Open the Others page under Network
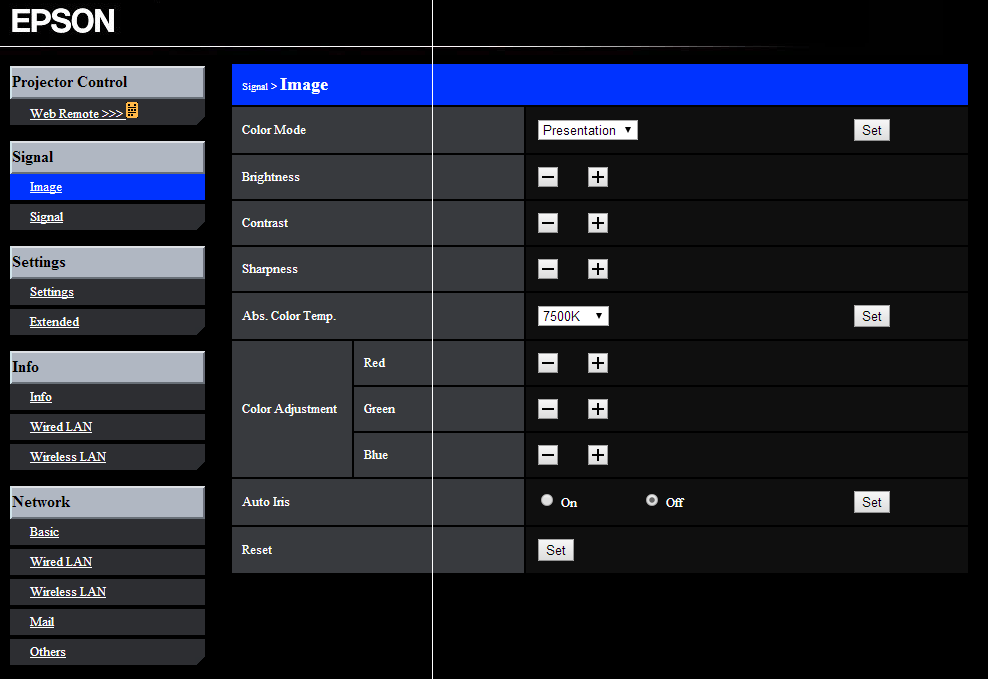Screen dimensions: 988x679 (x=47, y=651)
